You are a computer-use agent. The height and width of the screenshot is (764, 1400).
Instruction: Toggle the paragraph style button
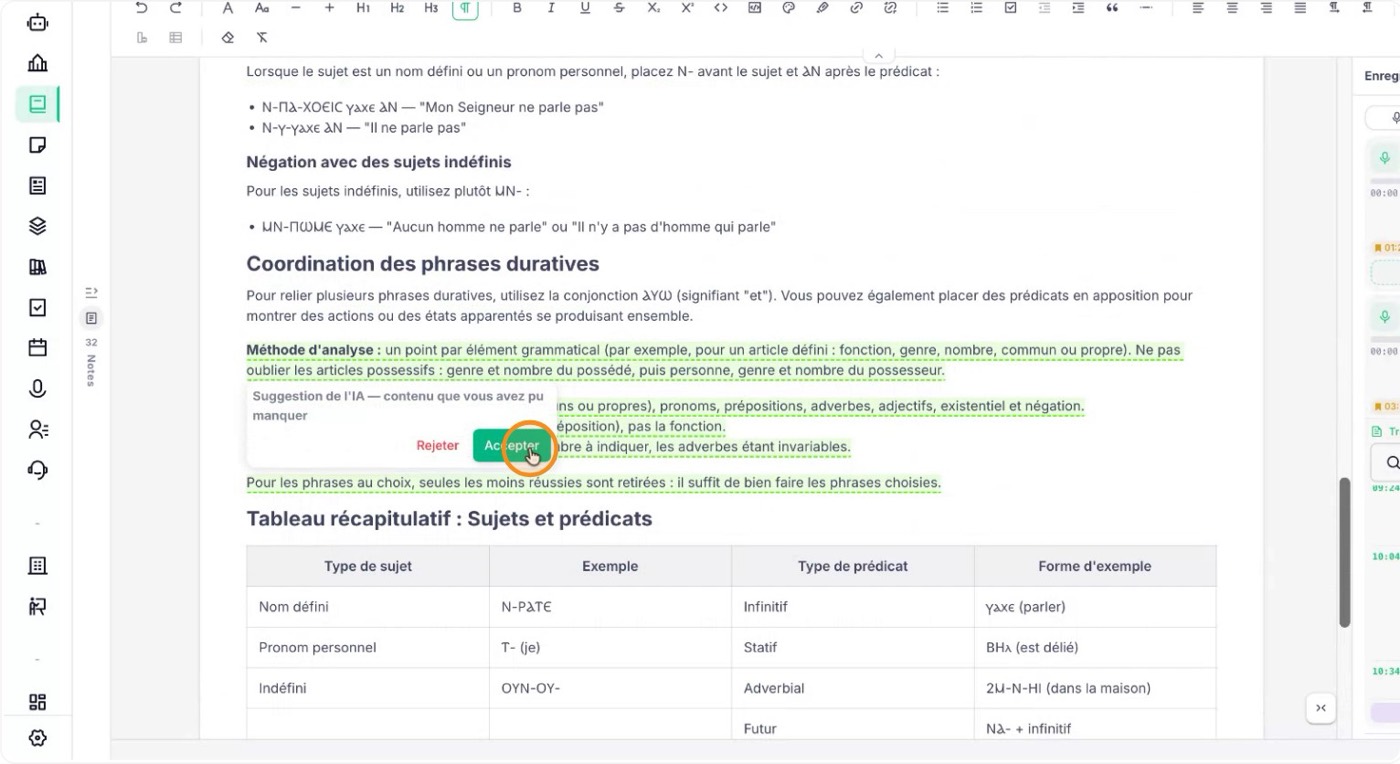pyautogui.click(x=465, y=8)
